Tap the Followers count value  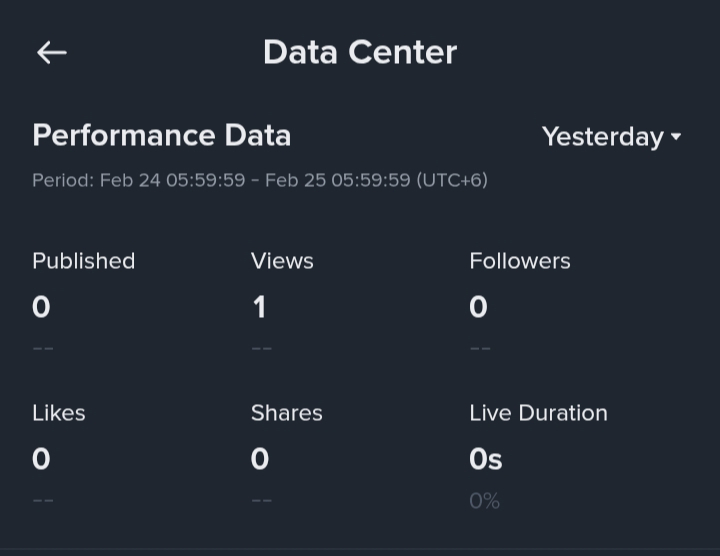(478, 307)
